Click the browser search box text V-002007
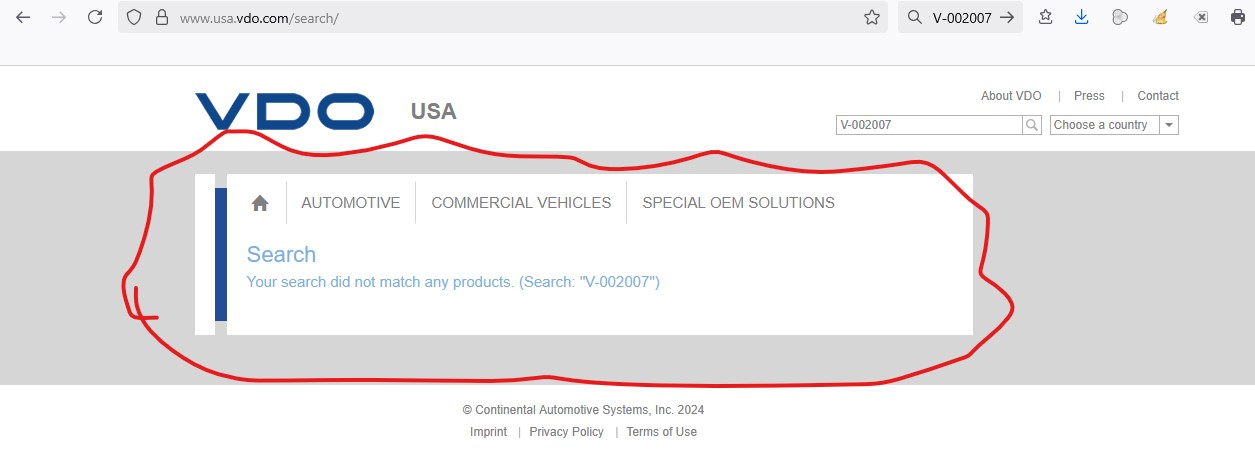This screenshot has height=450, width=1255. (962, 17)
